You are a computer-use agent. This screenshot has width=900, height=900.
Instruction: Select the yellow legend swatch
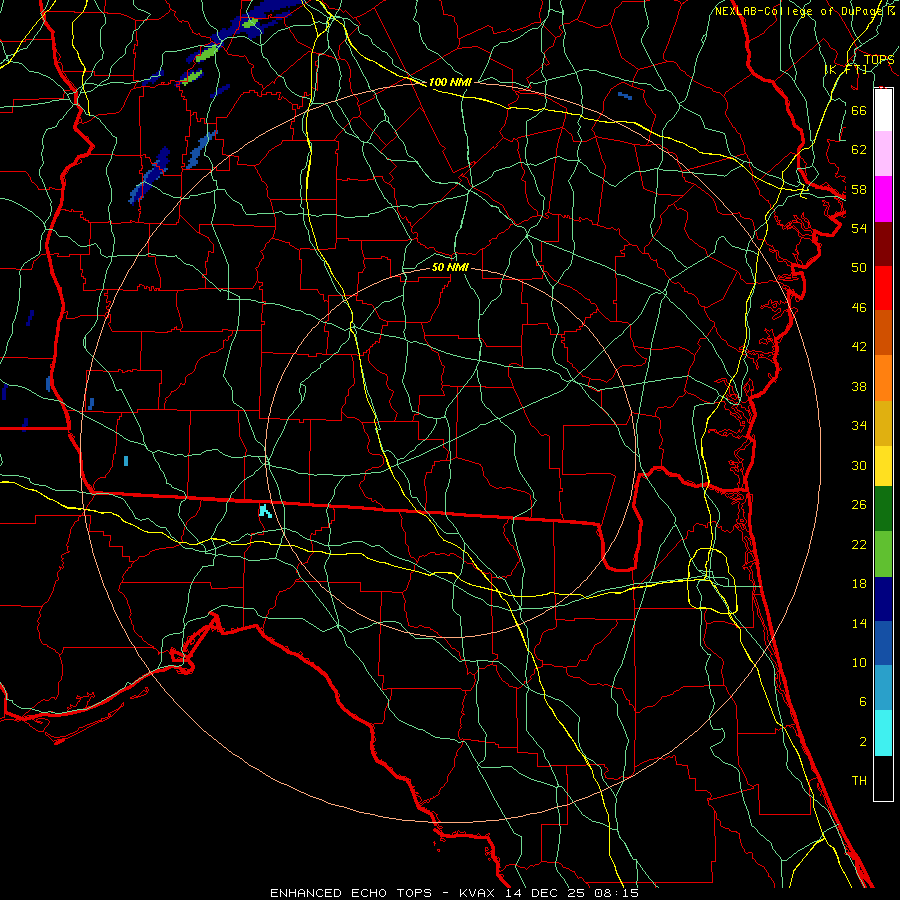tap(883, 466)
